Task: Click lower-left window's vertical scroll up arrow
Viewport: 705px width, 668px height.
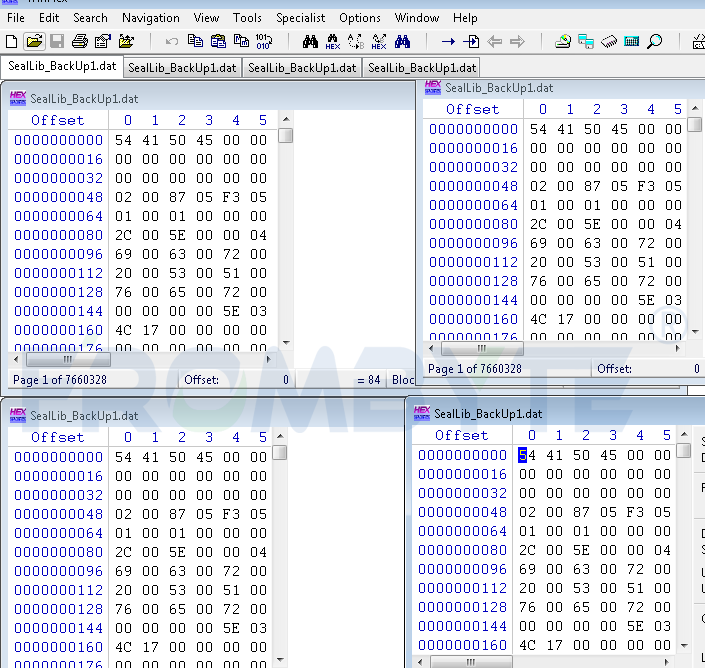Action: pyautogui.click(x=280, y=436)
